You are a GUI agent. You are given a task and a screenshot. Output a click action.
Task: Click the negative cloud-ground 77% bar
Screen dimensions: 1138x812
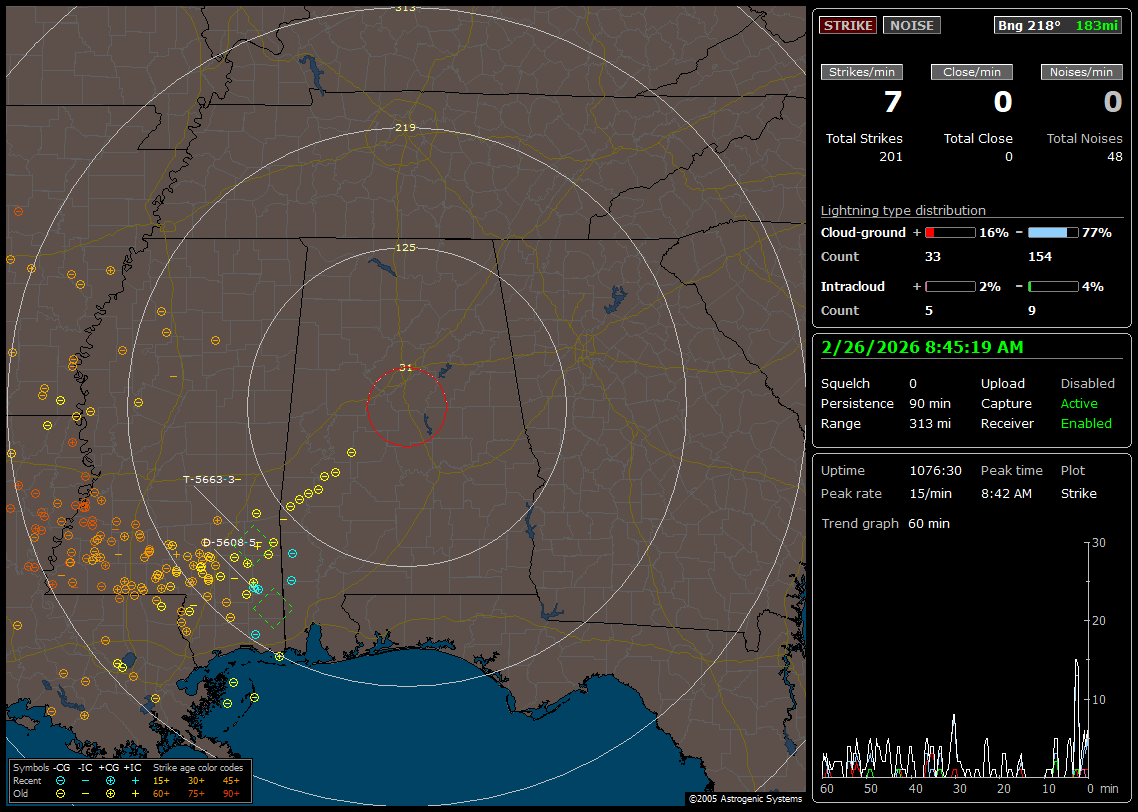coord(1053,232)
